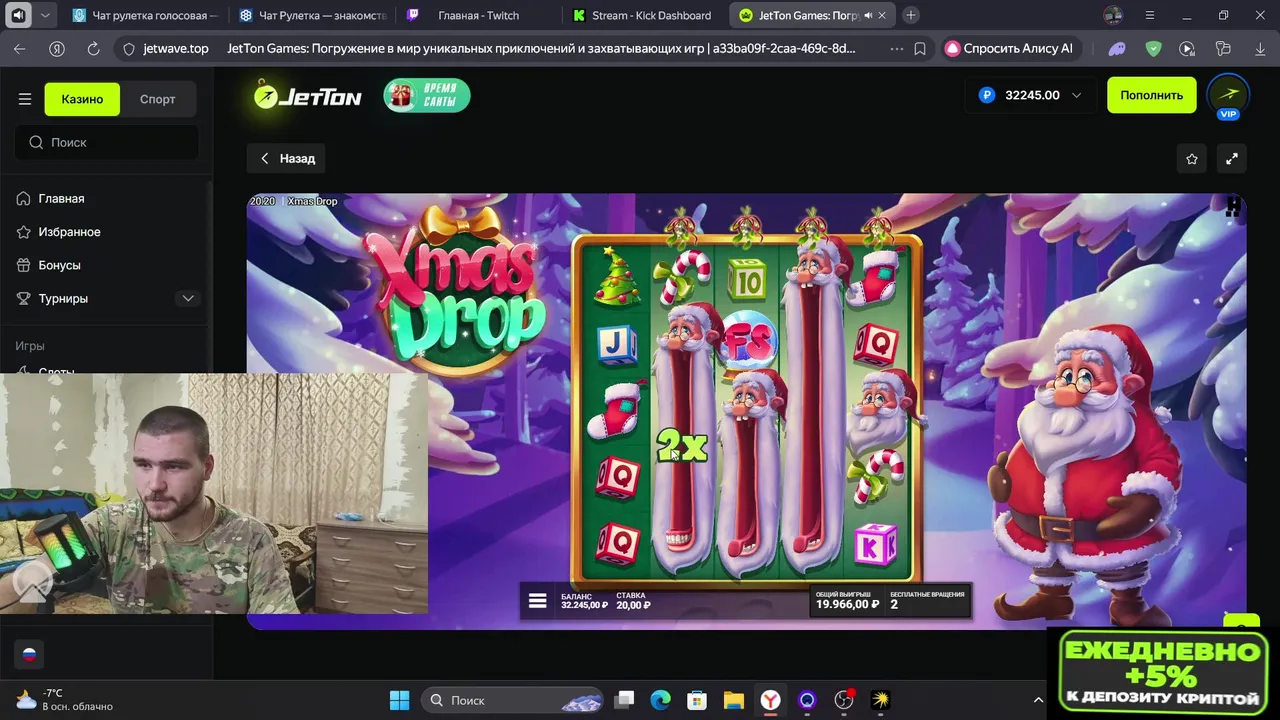Click the JetTon logo
The width and height of the screenshot is (1280, 720).
coord(306,96)
